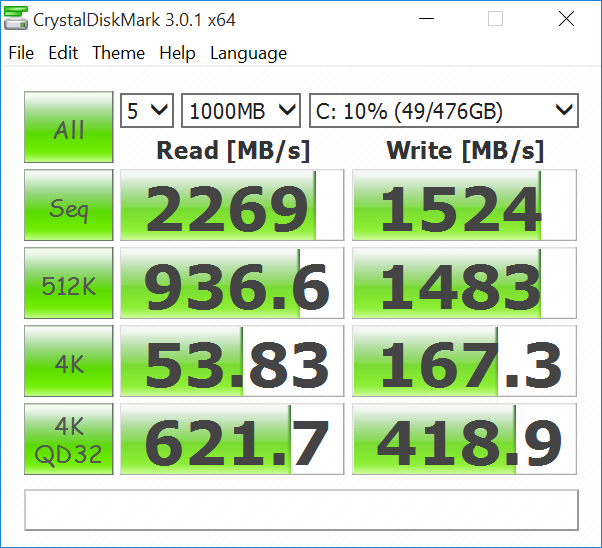
Task: Click the Read [MB/s] column header
Action: (x=233, y=151)
